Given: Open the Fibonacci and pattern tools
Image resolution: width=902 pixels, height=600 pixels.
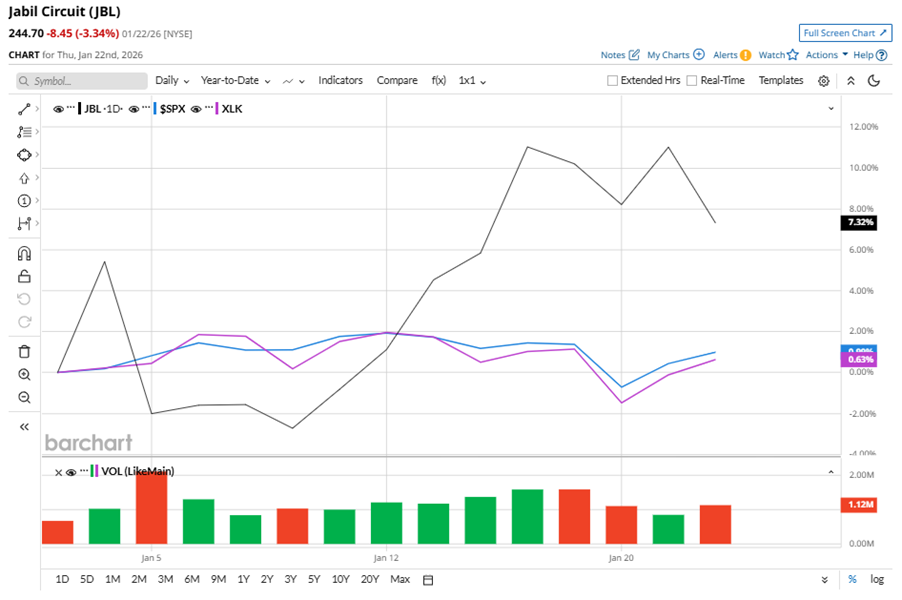Looking at the screenshot, I should [x=24, y=132].
